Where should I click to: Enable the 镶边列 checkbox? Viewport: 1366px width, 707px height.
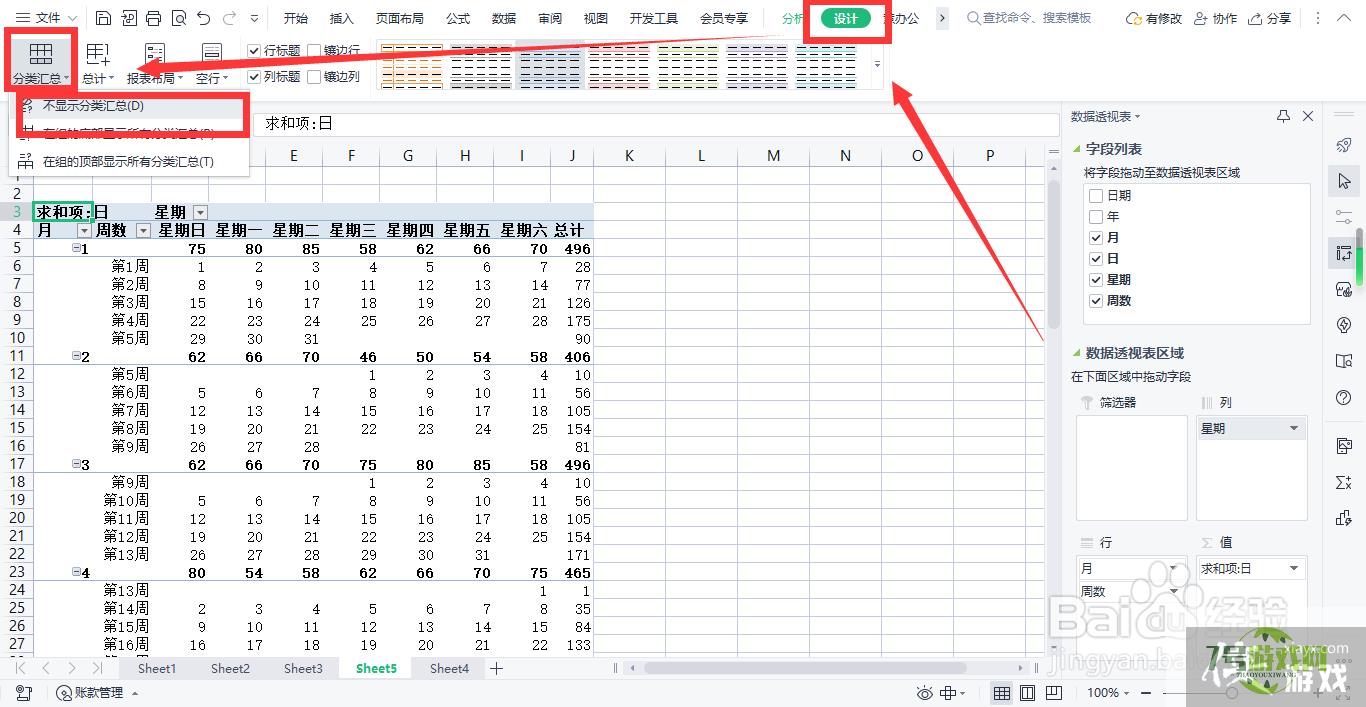[x=315, y=76]
